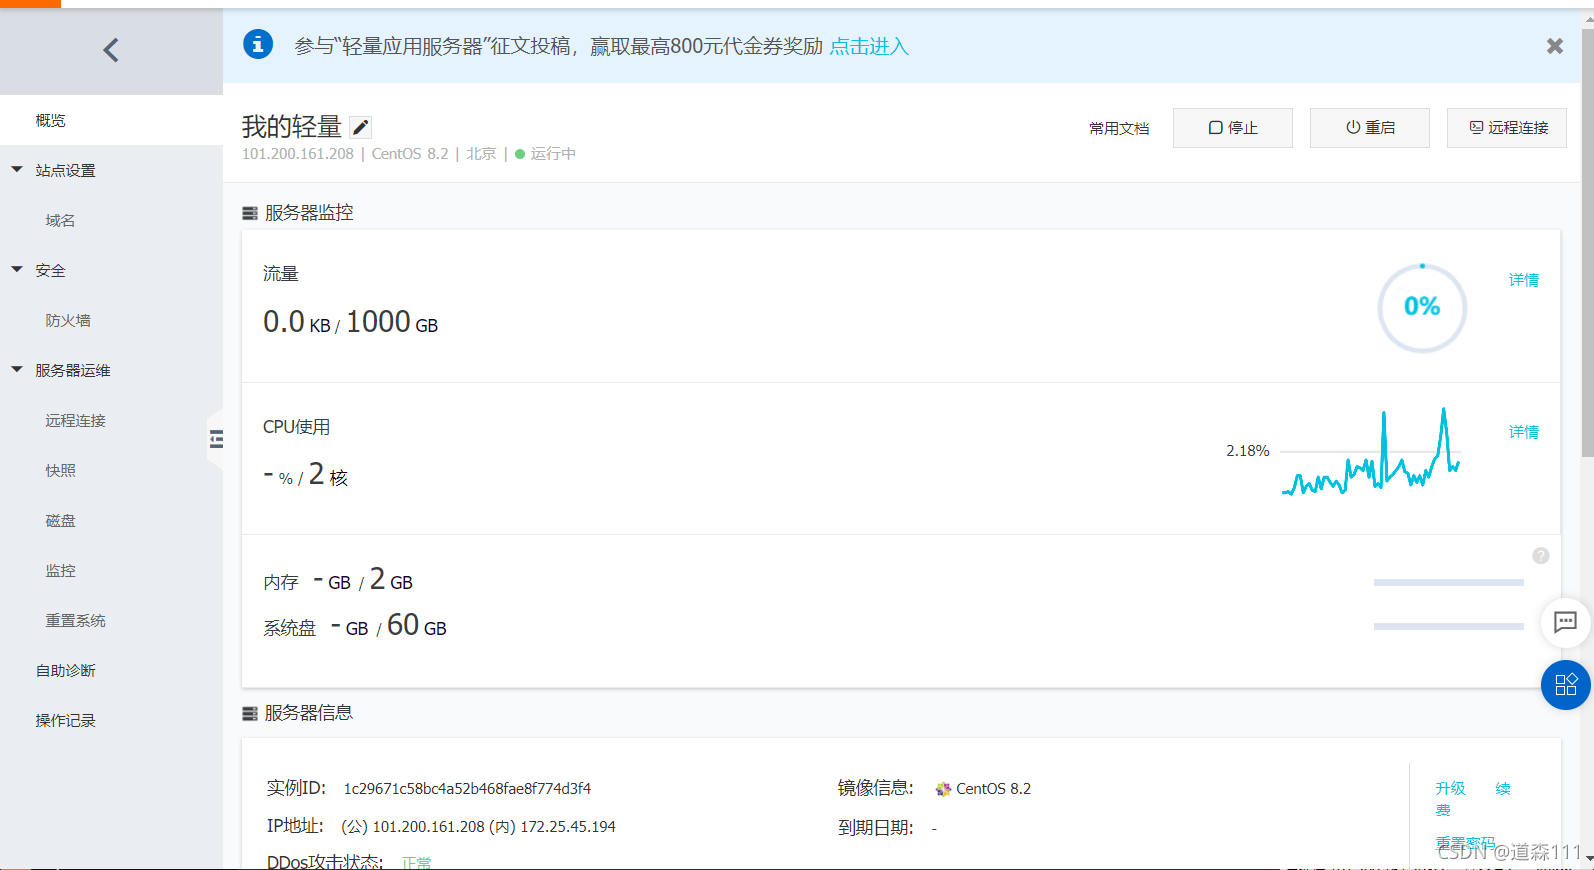Click the CentOS image logo icon
This screenshot has height=870, width=1594.
pos(943,789)
